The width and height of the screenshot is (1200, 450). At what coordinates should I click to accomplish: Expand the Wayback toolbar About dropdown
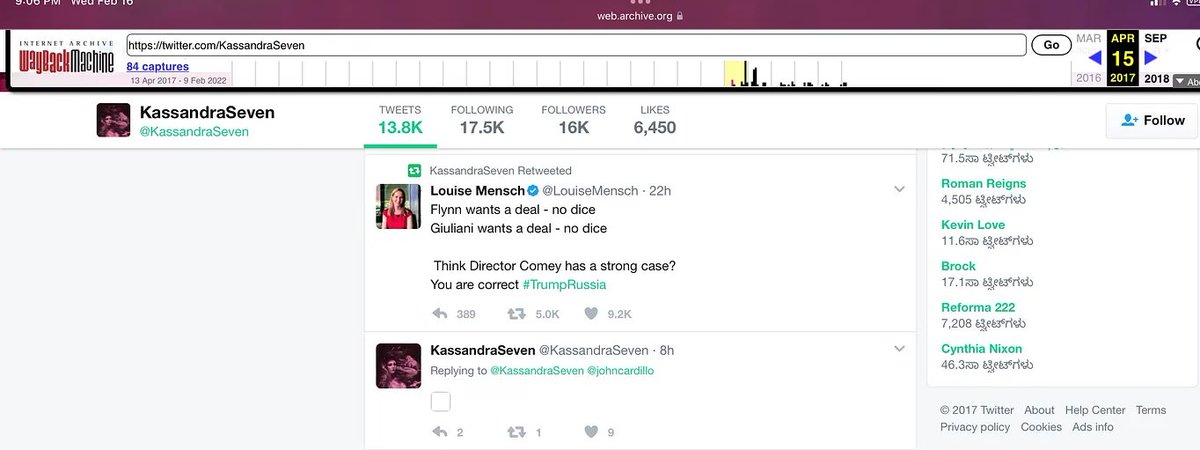coord(1186,81)
